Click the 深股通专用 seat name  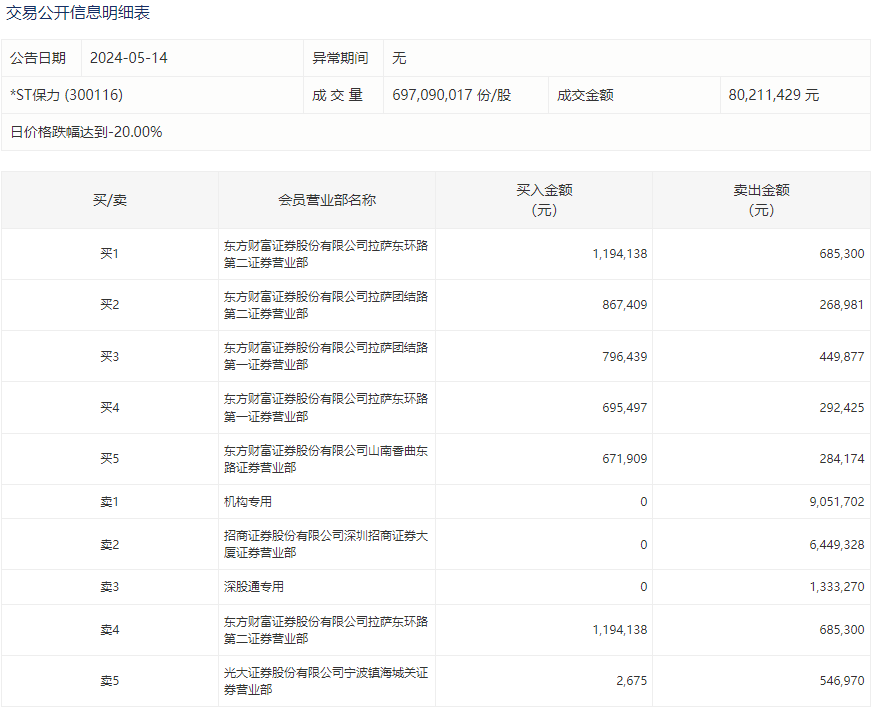[254, 587]
